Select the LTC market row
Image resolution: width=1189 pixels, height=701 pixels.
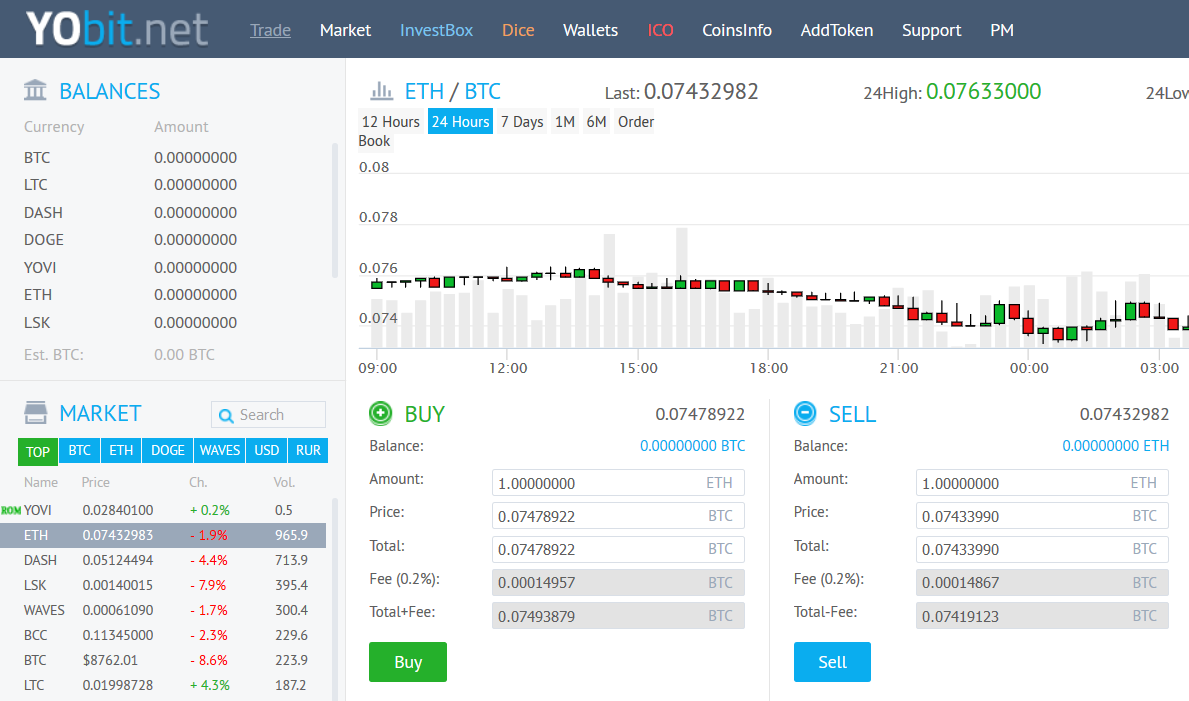coord(163,685)
